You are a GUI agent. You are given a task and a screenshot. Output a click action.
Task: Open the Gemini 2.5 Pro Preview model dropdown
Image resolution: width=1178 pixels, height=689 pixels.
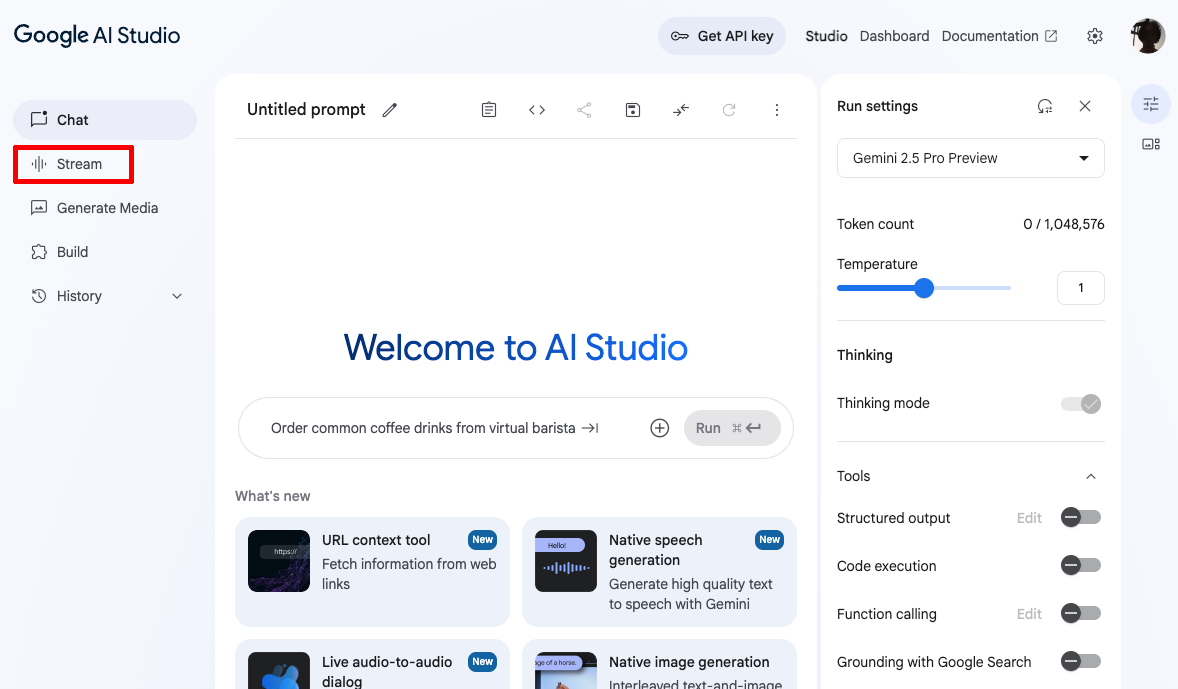point(971,158)
